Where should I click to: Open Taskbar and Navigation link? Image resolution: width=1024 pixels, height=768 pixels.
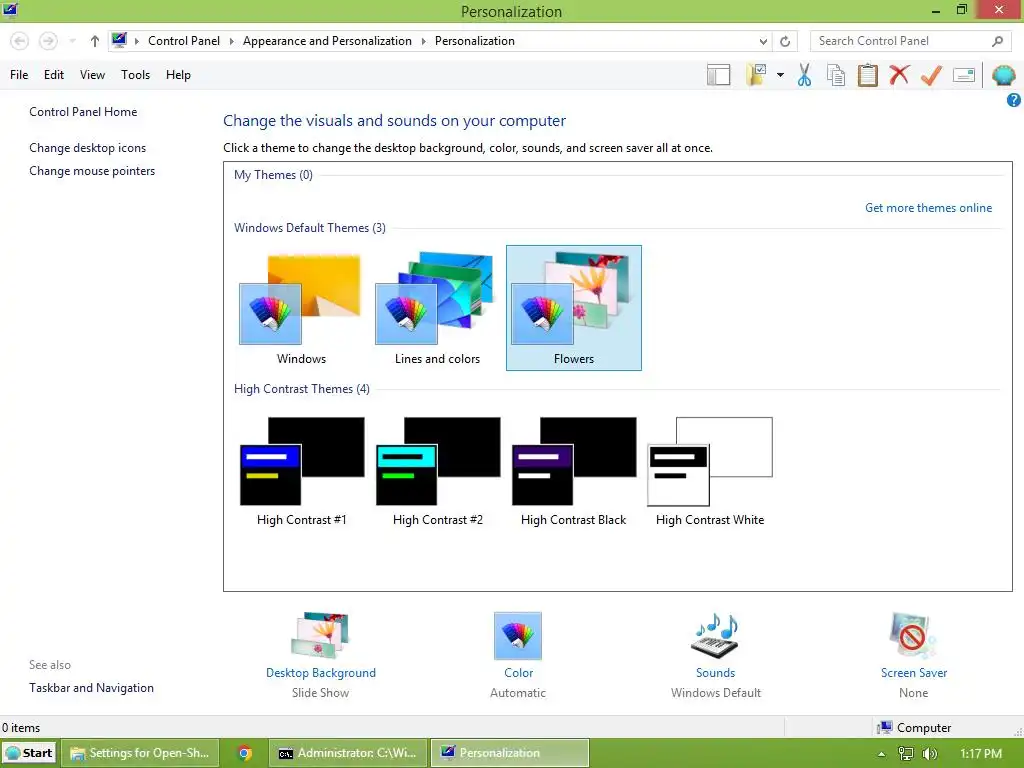[91, 688]
